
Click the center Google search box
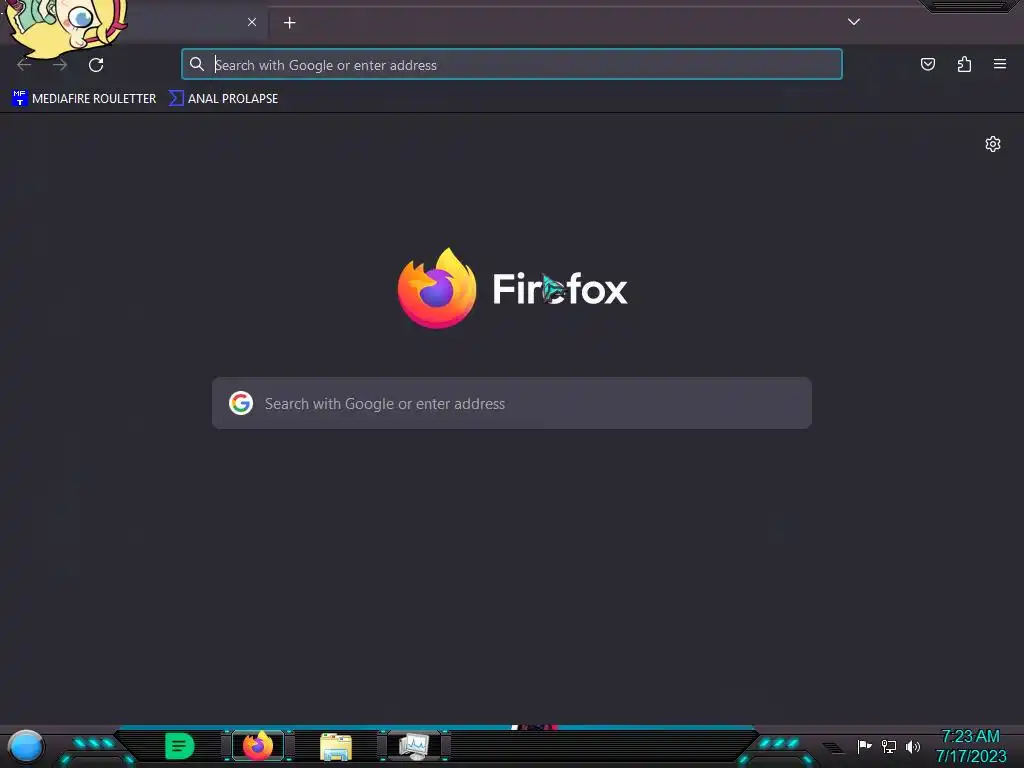(511, 403)
